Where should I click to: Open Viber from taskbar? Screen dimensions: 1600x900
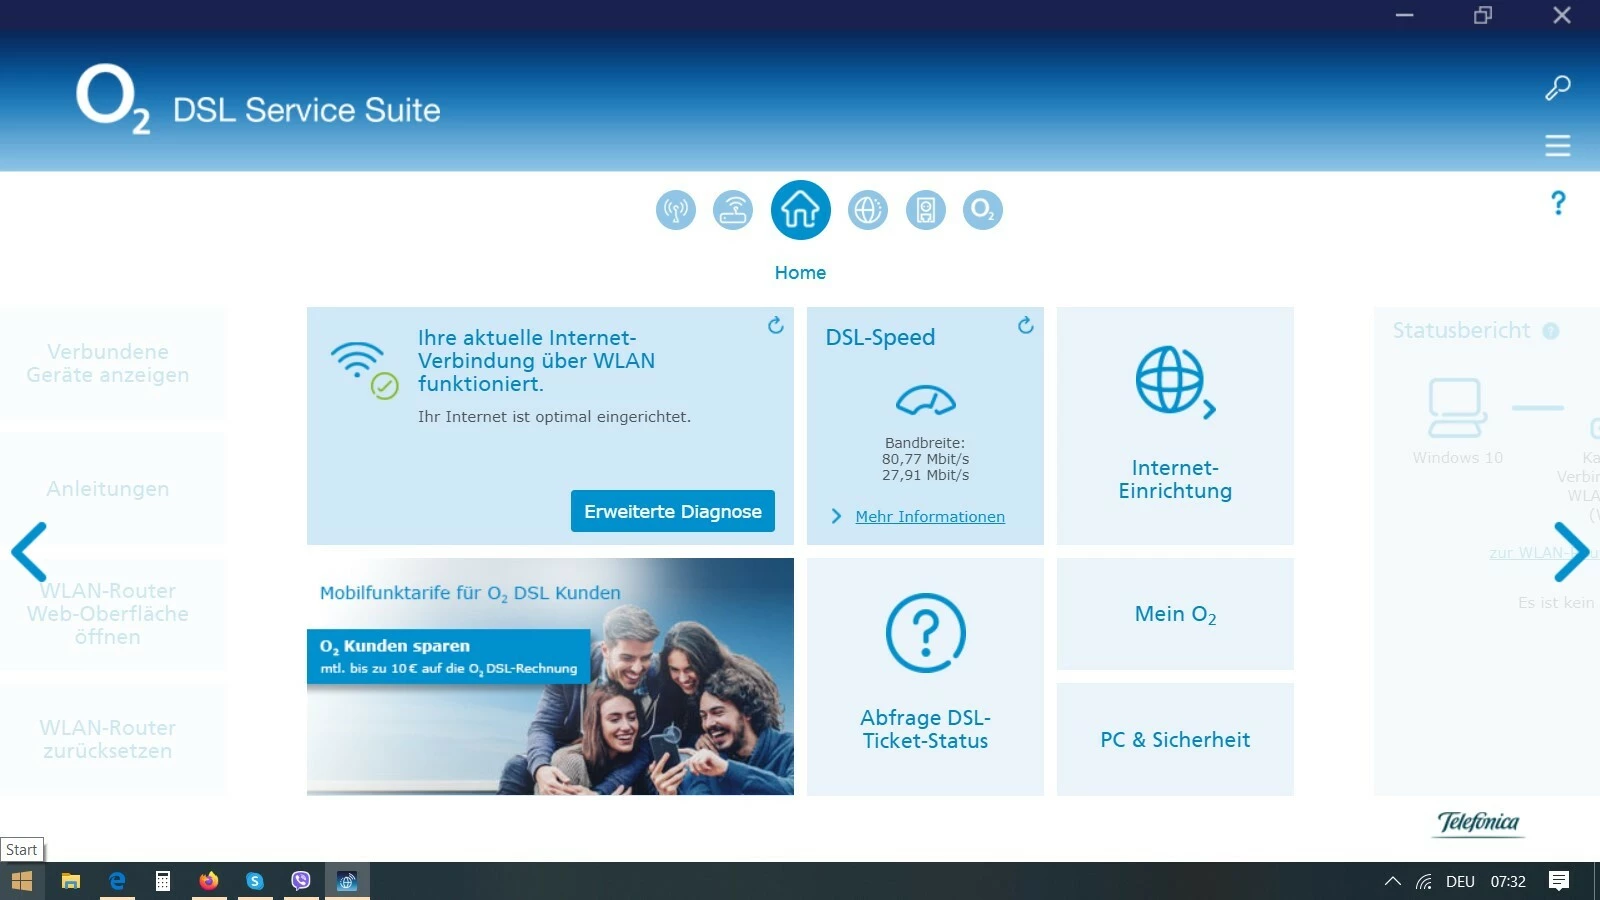pos(301,881)
